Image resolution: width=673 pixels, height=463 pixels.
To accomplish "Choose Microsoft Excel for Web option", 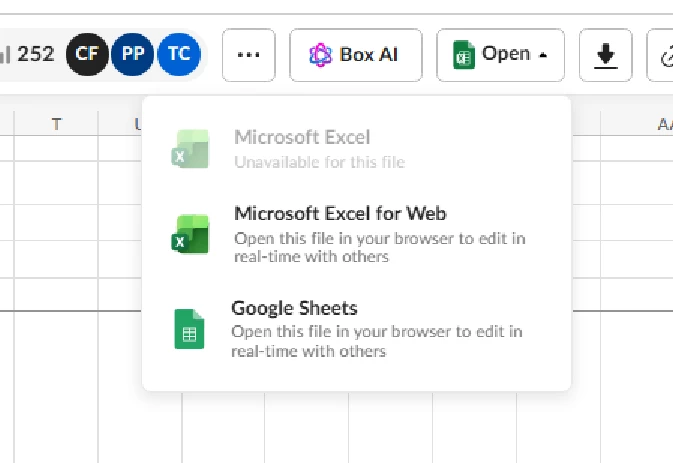I will point(356,234).
